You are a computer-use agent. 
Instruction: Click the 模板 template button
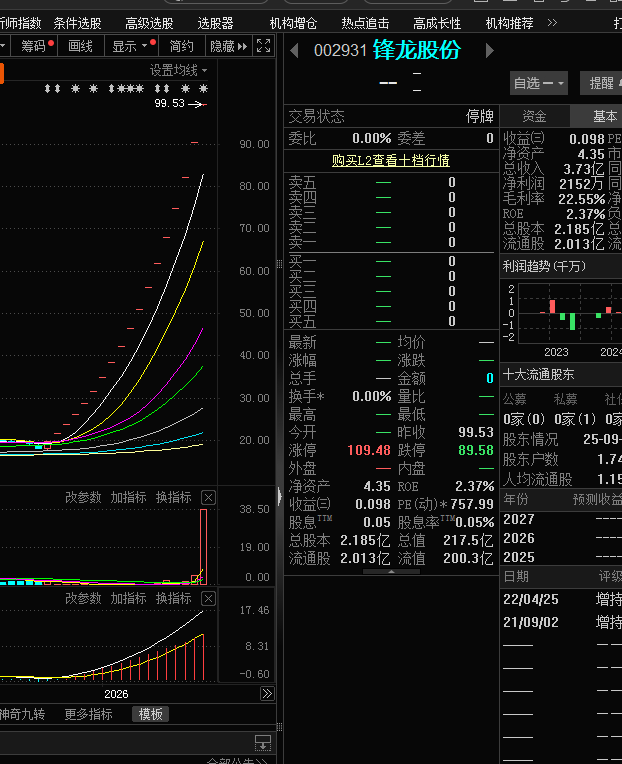click(x=151, y=714)
